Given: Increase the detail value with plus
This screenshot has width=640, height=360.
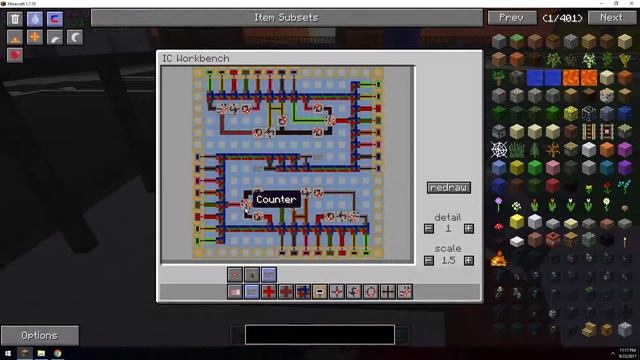Looking at the screenshot, I should tap(469, 229).
